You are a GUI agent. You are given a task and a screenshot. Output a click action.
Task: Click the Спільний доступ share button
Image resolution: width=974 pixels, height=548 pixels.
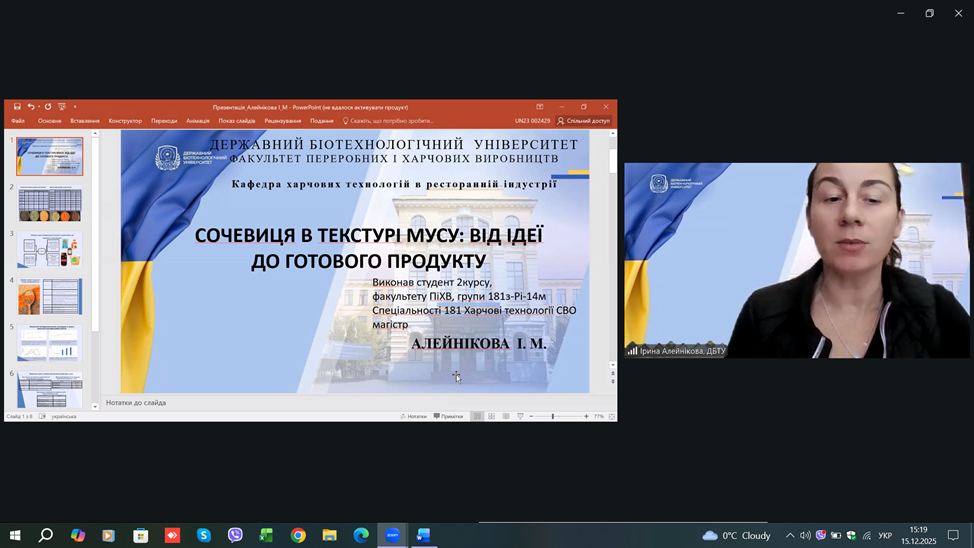pos(584,121)
